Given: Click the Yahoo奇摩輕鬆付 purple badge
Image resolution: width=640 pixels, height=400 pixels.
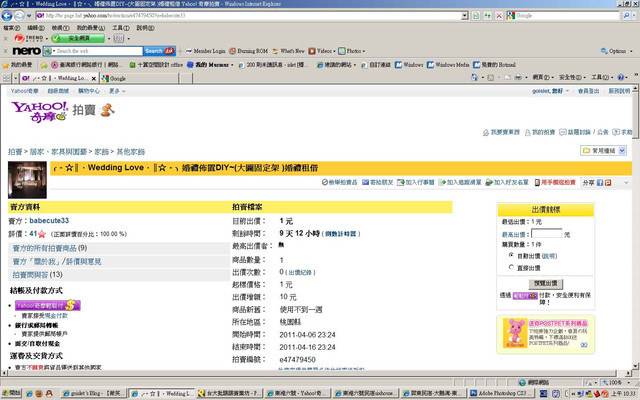Looking at the screenshot, I should tap(48, 305).
